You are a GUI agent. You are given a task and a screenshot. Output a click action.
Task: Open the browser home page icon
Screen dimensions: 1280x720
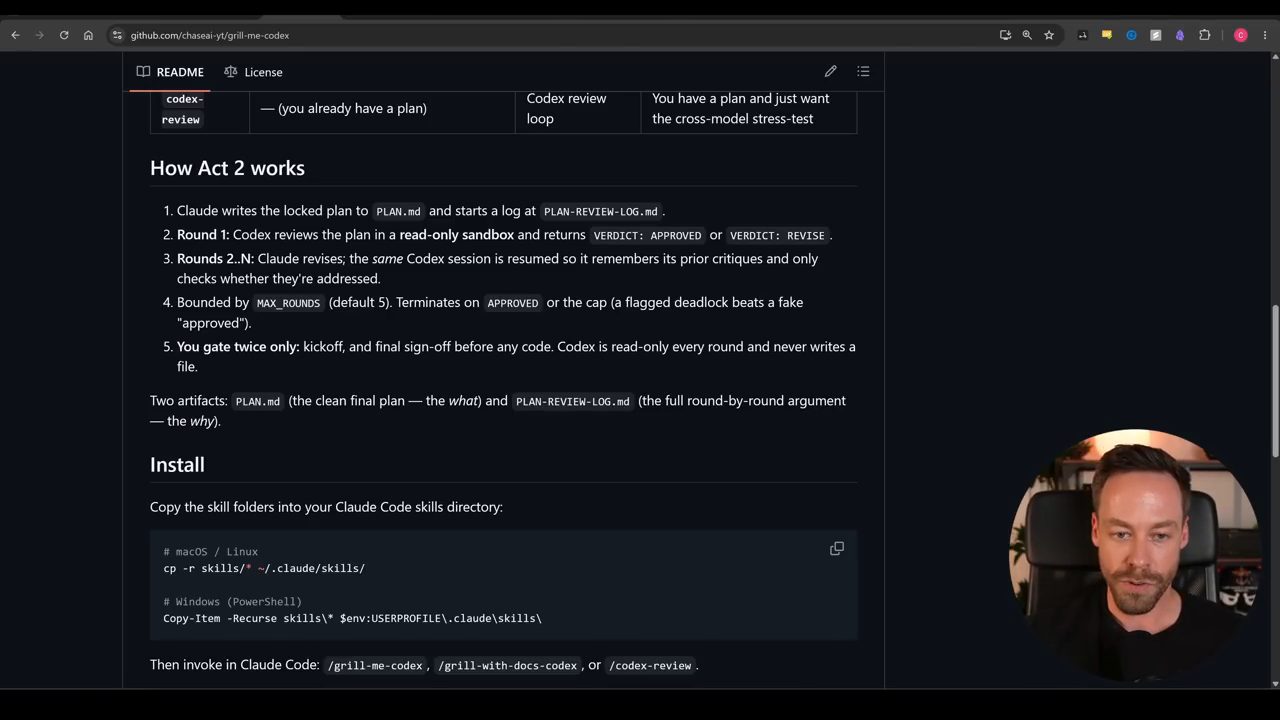tap(88, 35)
